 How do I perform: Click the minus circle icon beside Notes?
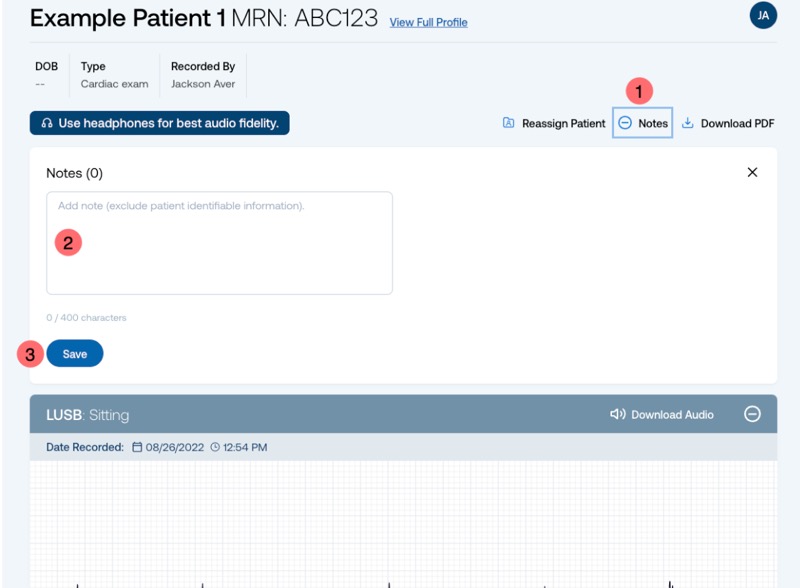coord(625,122)
